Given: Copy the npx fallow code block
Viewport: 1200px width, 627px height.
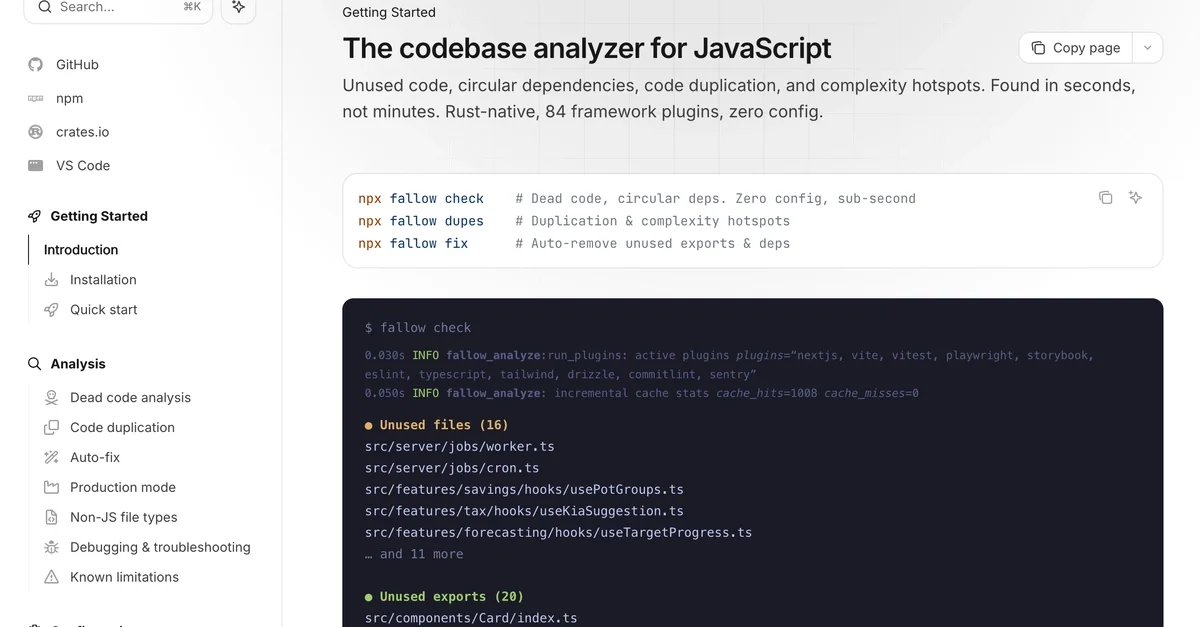Looking at the screenshot, I should 1105,198.
